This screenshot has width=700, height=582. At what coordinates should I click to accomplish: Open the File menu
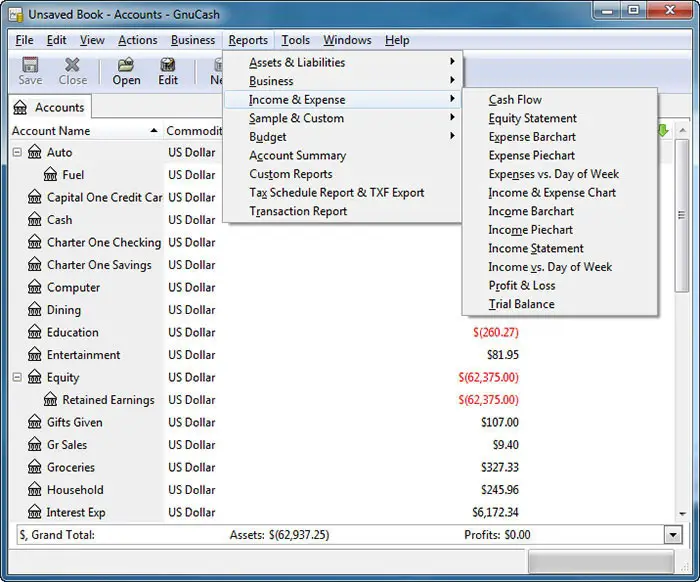(x=24, y=40)
